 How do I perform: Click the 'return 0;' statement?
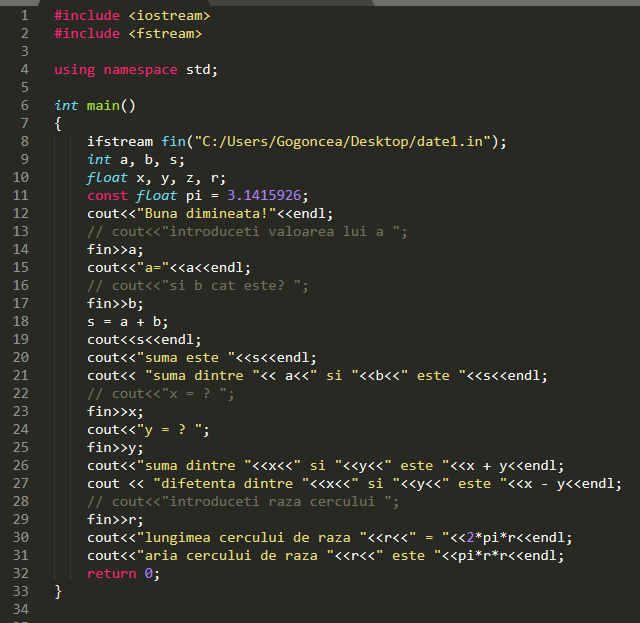coord(124,574)
